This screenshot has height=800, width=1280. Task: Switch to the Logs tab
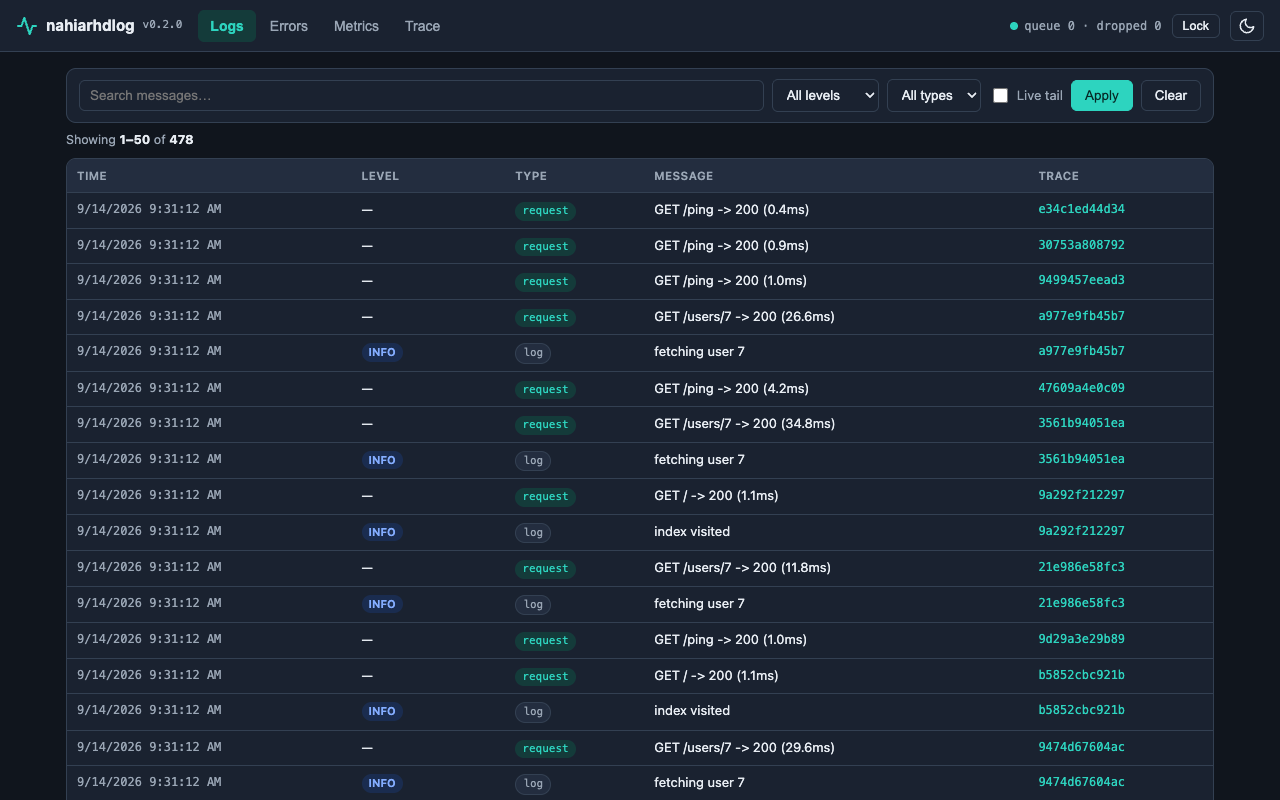[227, 26]
